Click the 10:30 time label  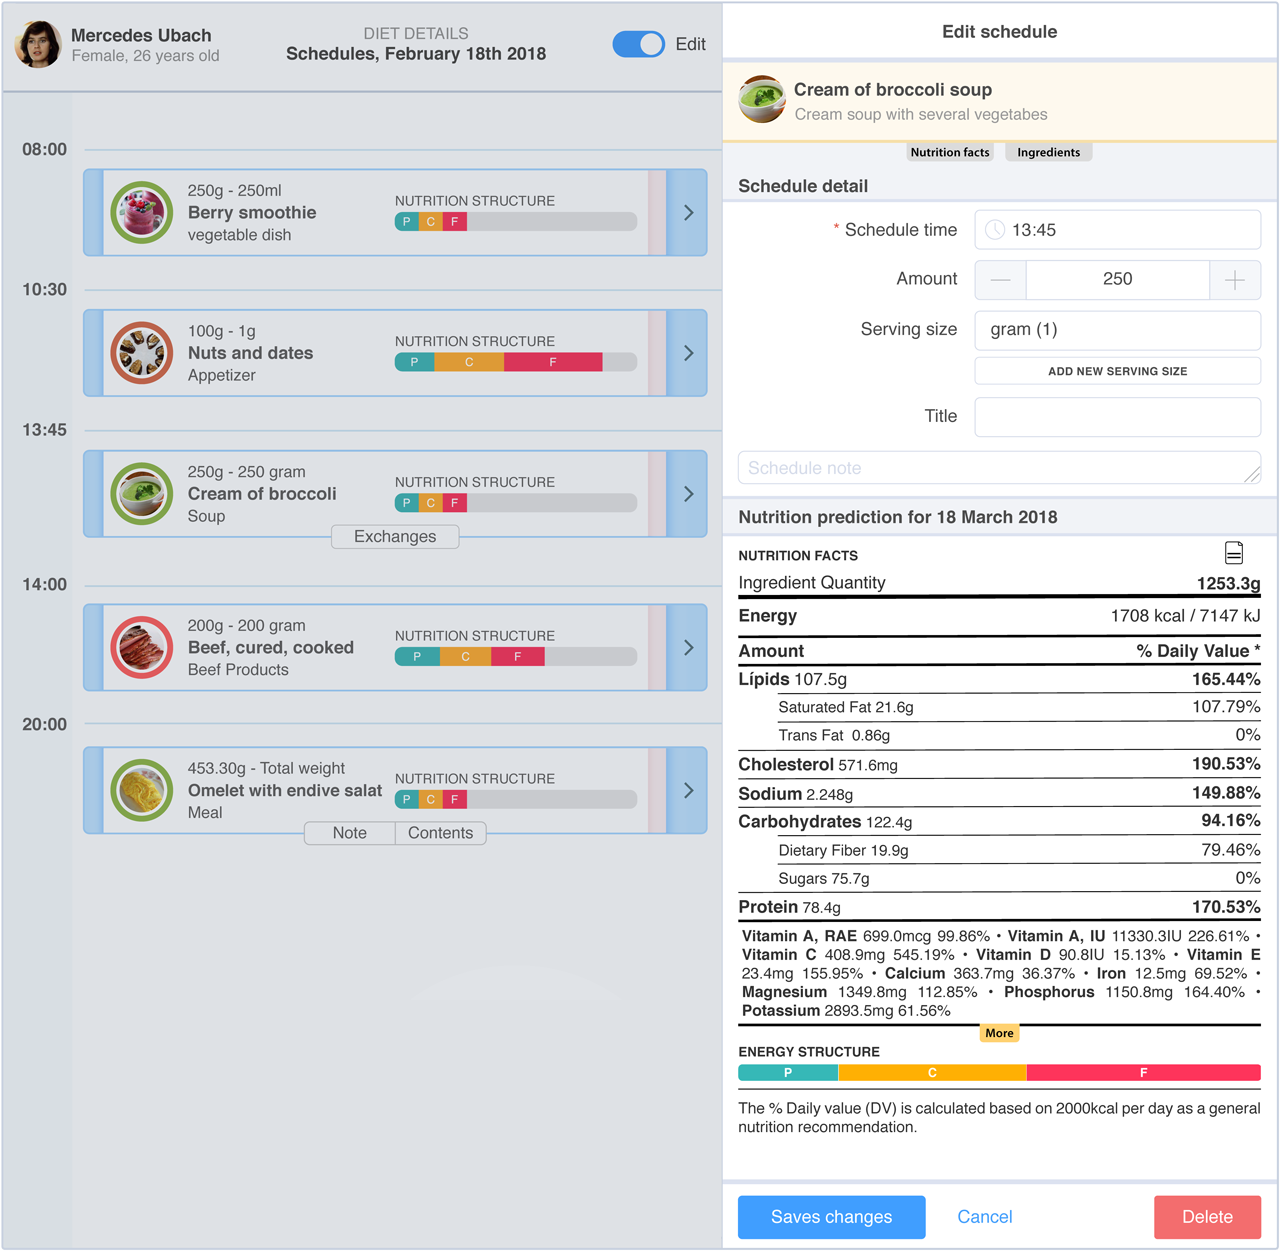pyautogui.click(x=45, y=290)
